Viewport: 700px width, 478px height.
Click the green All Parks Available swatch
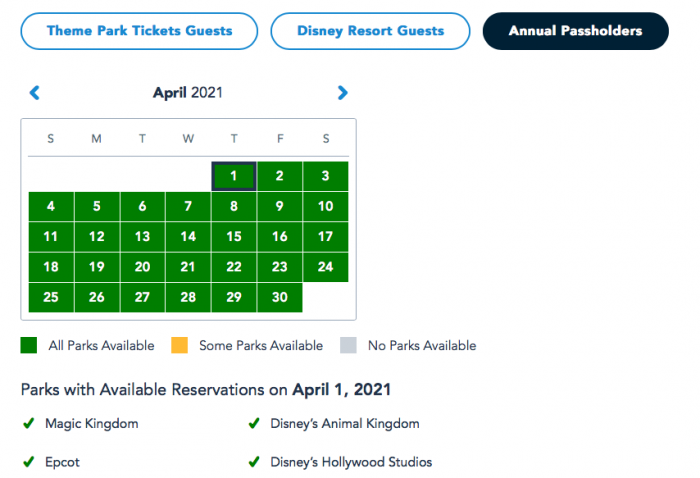[29, 346]
